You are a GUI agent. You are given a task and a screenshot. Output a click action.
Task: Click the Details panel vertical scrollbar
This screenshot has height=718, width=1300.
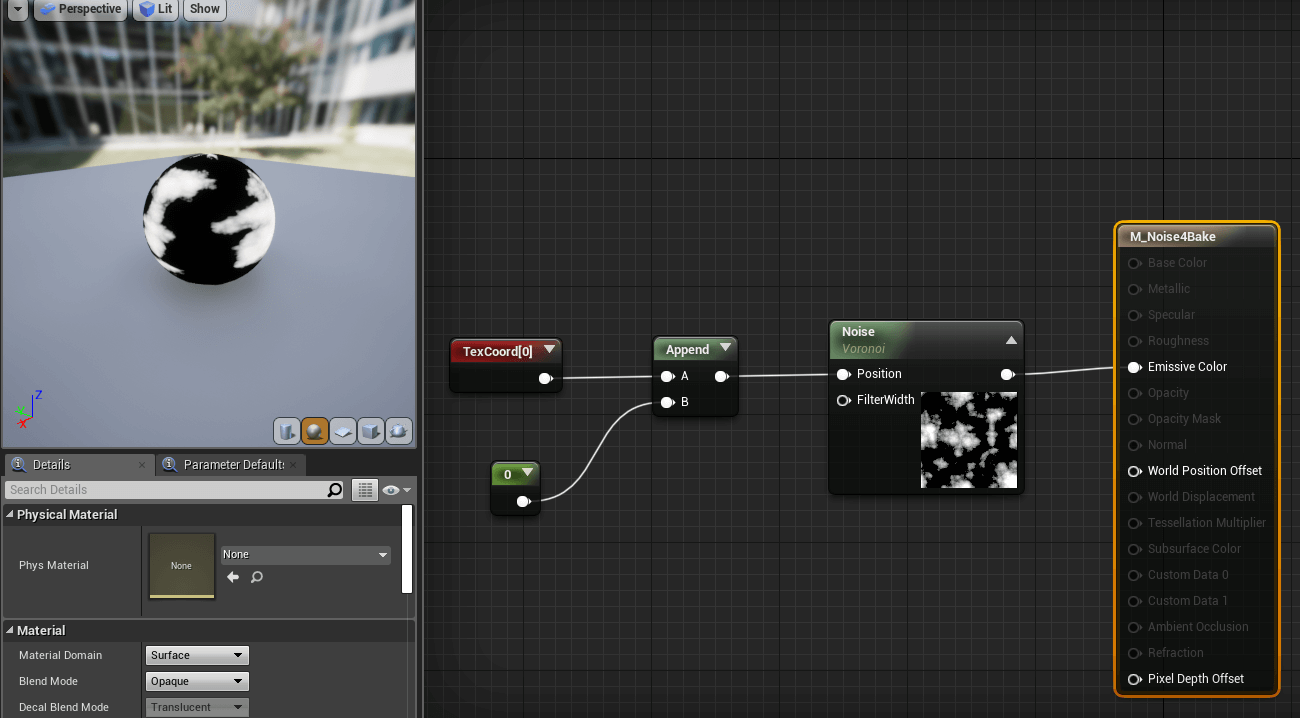pos(407,548)
